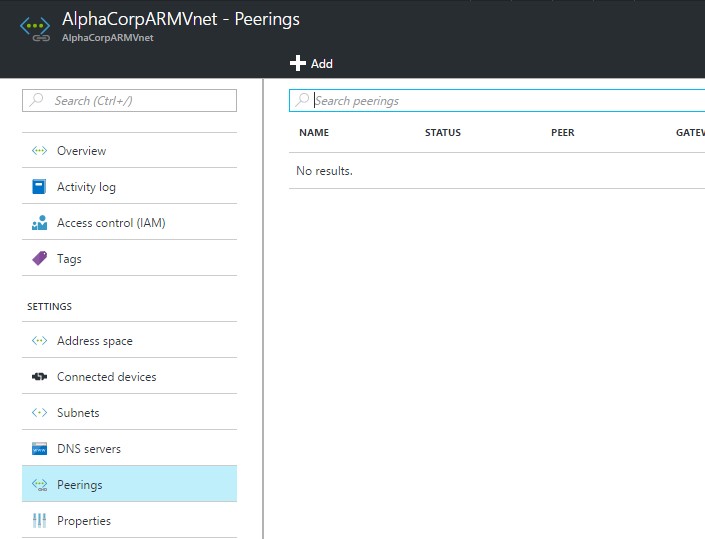705x539 pixels.
Task: Click into the Search peerings field
Action: tap(500, 101)
